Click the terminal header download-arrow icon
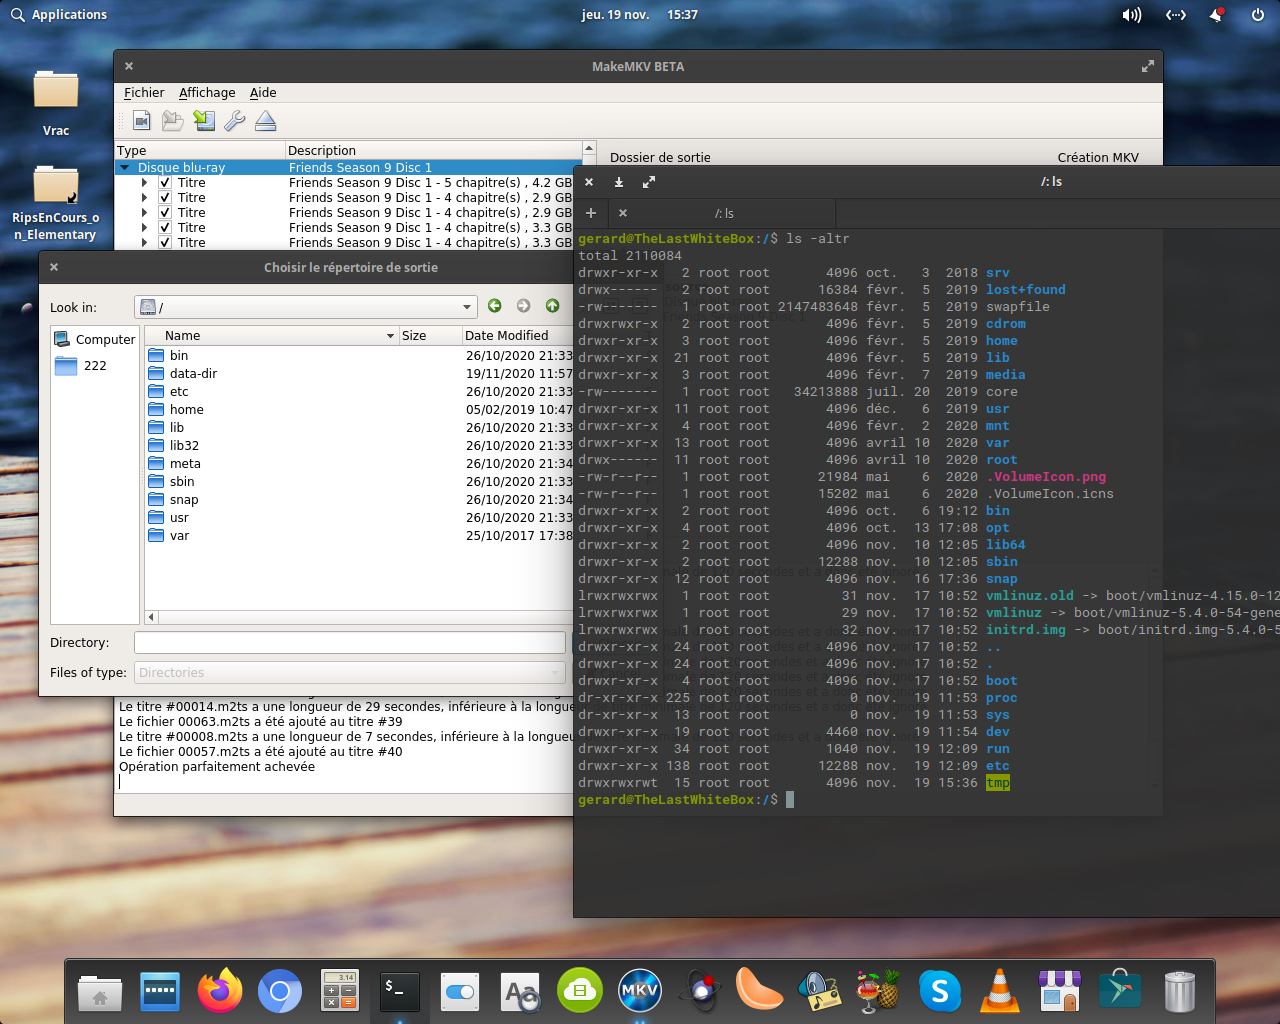 click(619, 182)
